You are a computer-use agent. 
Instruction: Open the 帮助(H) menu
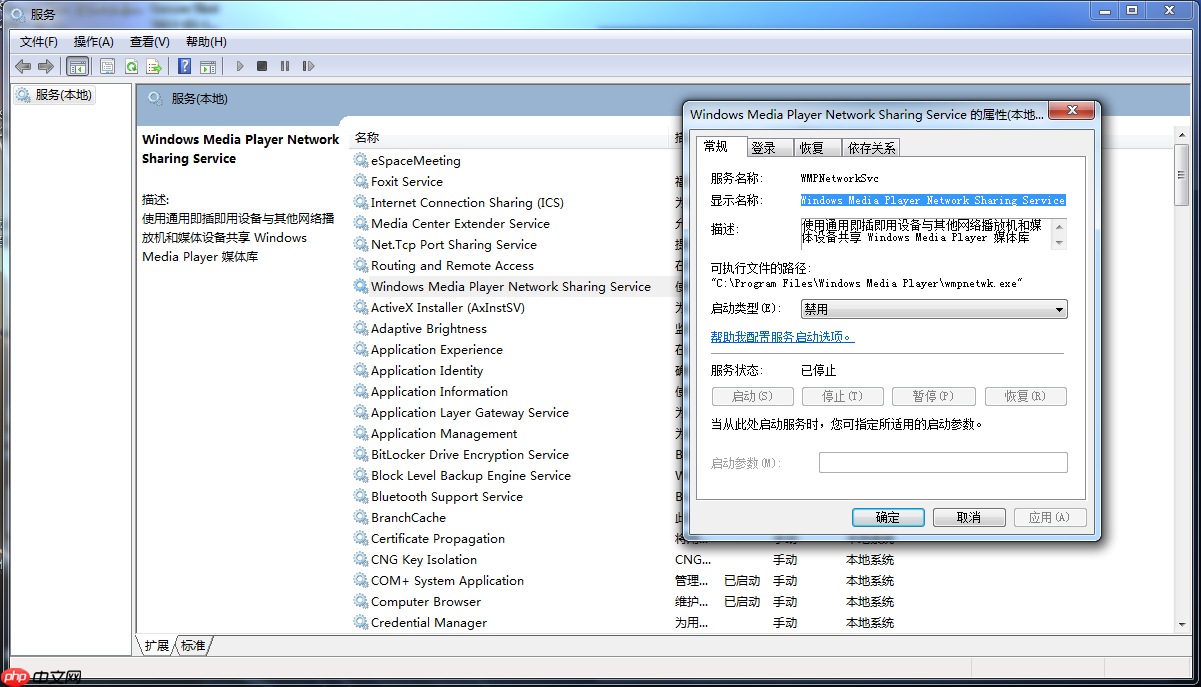click(206, 42)
